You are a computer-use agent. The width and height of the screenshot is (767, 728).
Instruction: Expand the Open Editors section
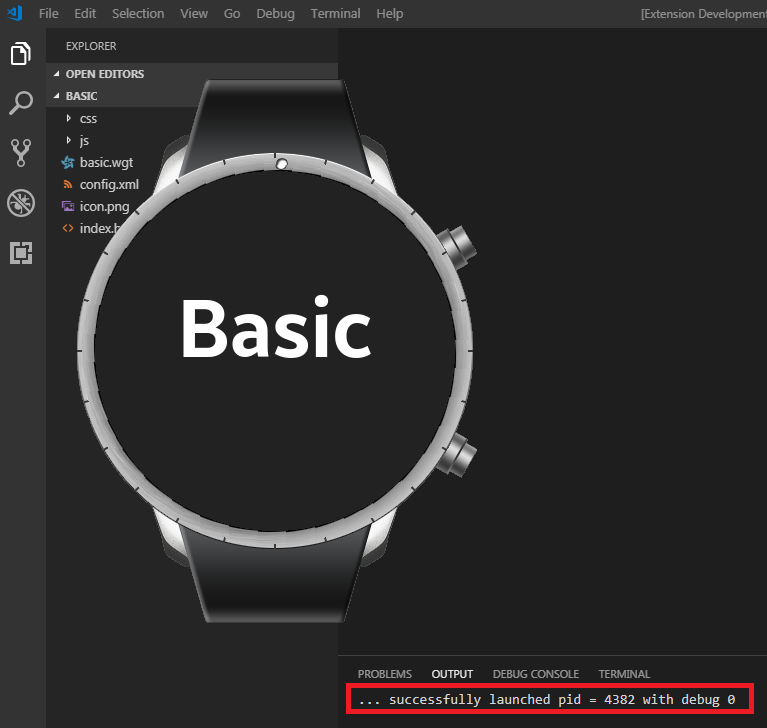[104, 74]
